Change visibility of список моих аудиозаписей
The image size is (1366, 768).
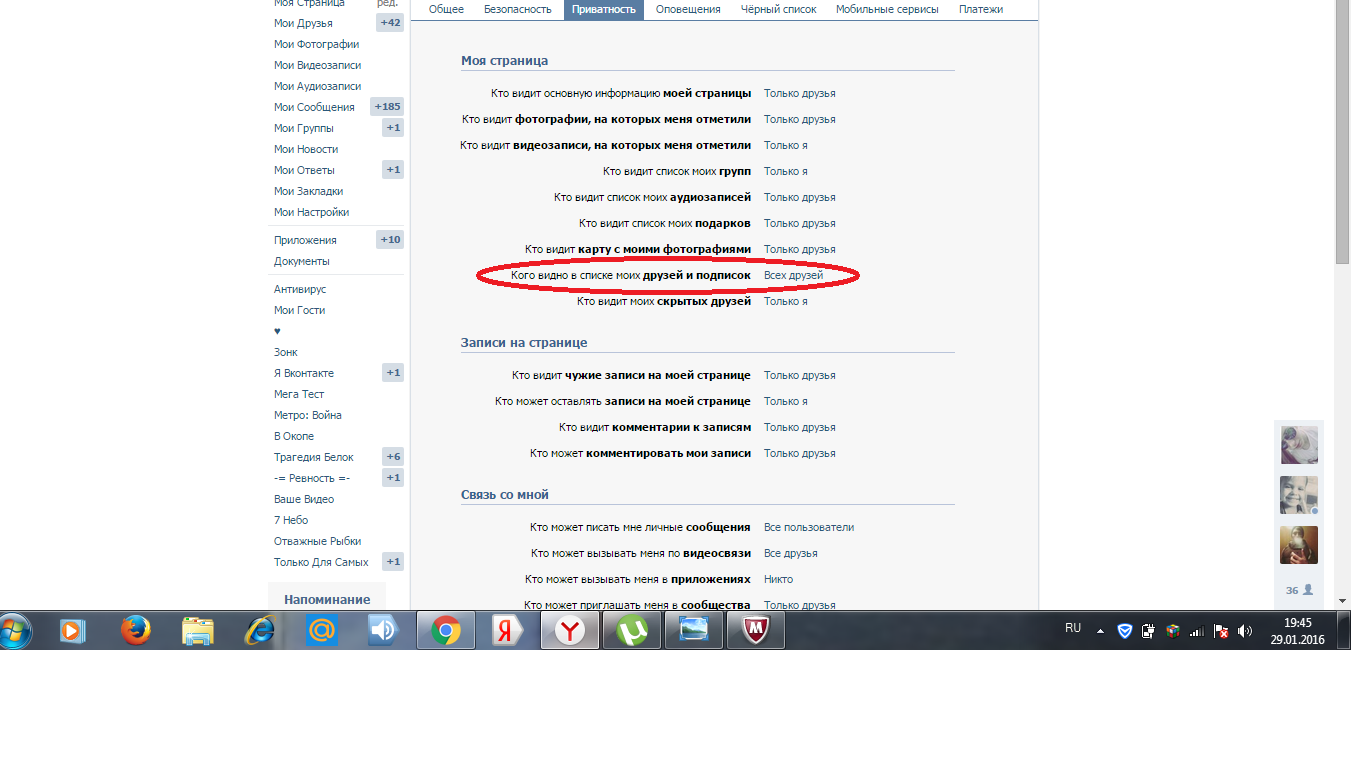800,197
